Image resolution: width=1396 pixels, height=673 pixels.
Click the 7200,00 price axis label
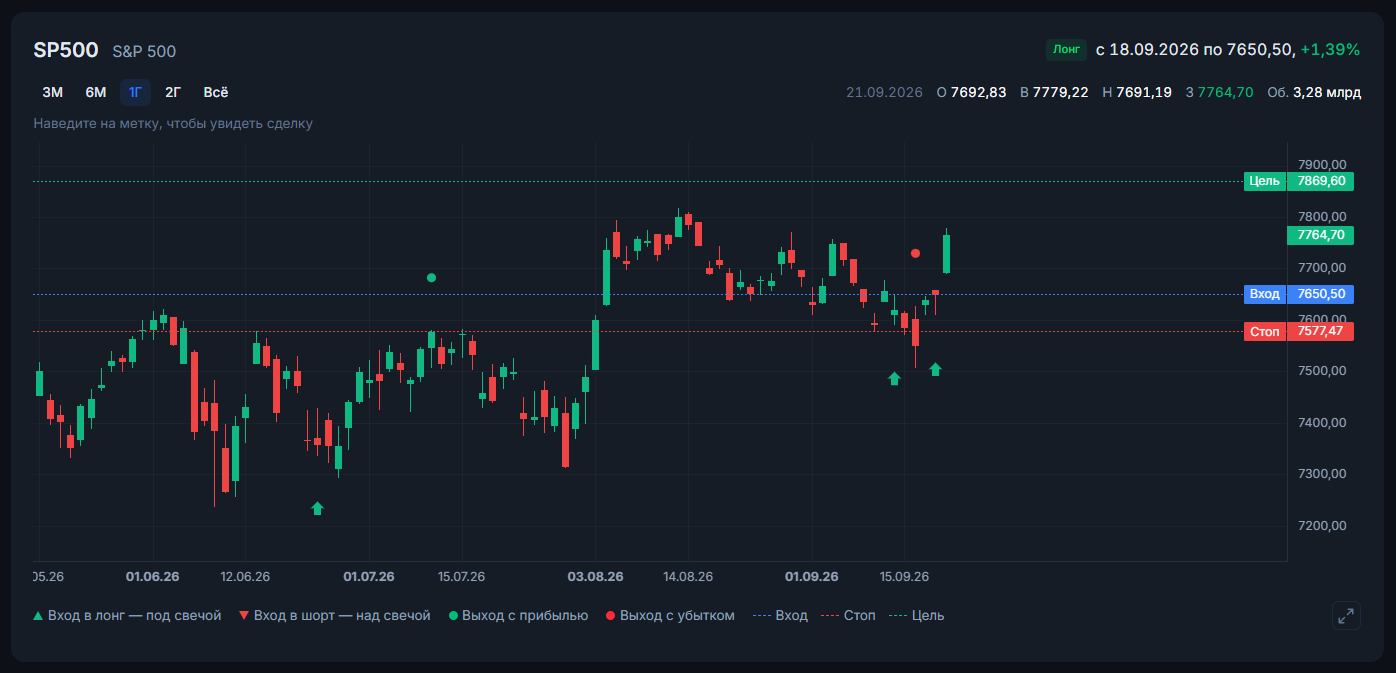(x=1322, y=526)
